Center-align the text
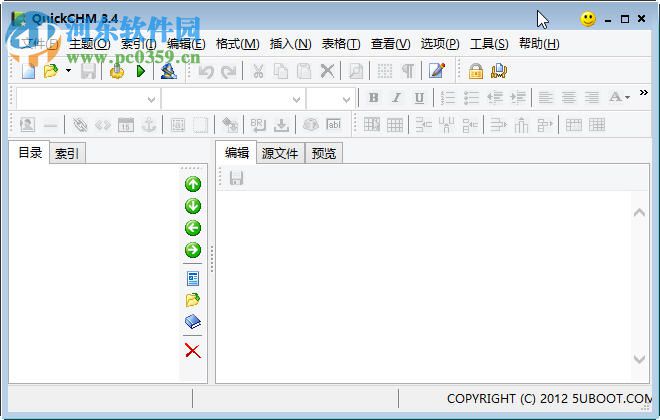660x420 pixels. 569,98
